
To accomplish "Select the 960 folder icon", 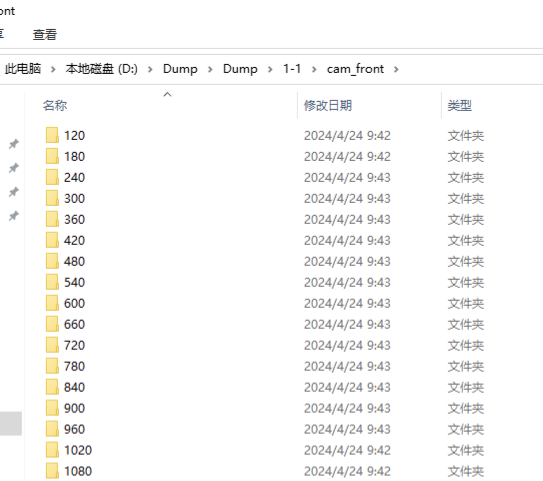I will [x=52, y=429].
